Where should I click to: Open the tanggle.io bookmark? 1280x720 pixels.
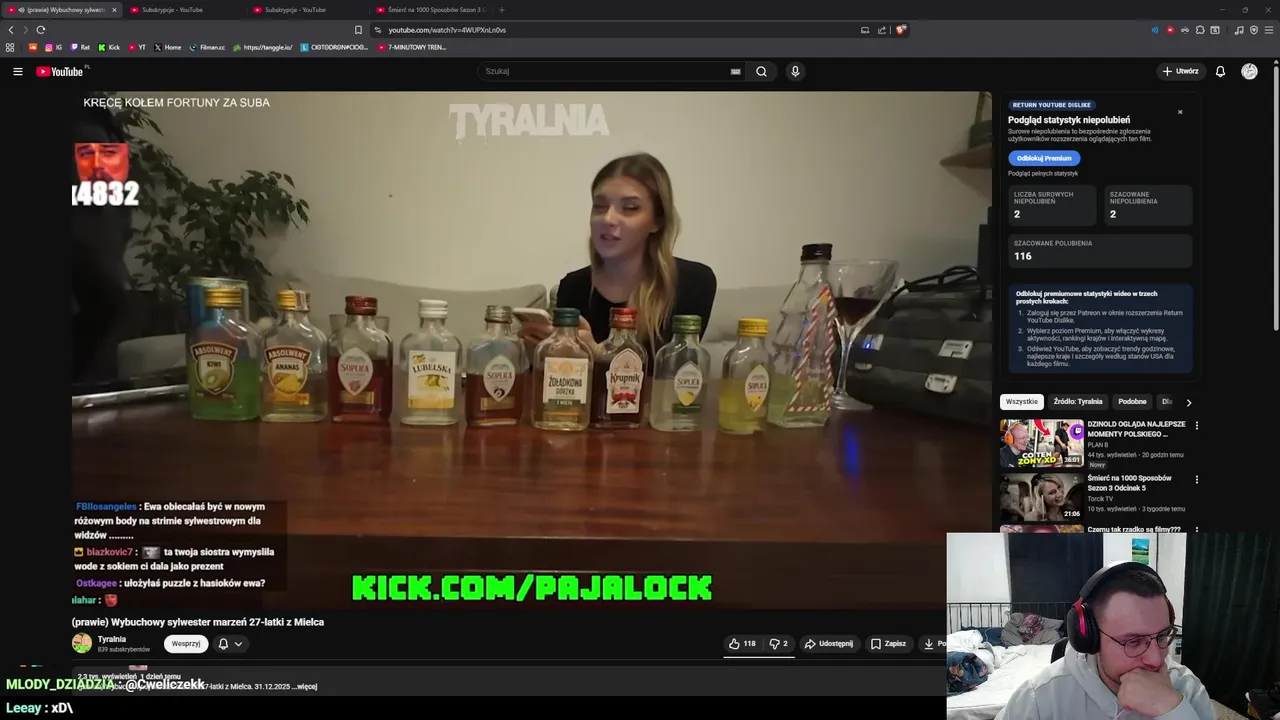(x=263, y=47)
